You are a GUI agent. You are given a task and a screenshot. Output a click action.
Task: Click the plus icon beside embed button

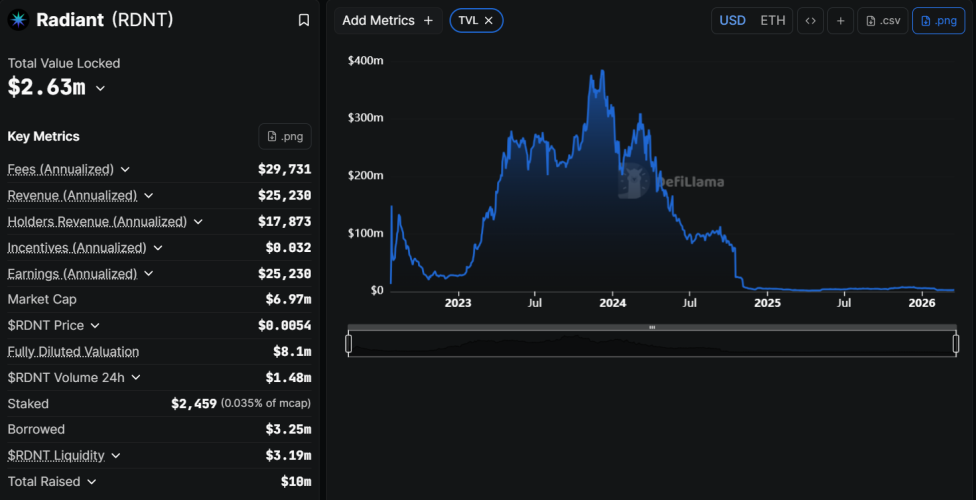(x=840, y=20)
